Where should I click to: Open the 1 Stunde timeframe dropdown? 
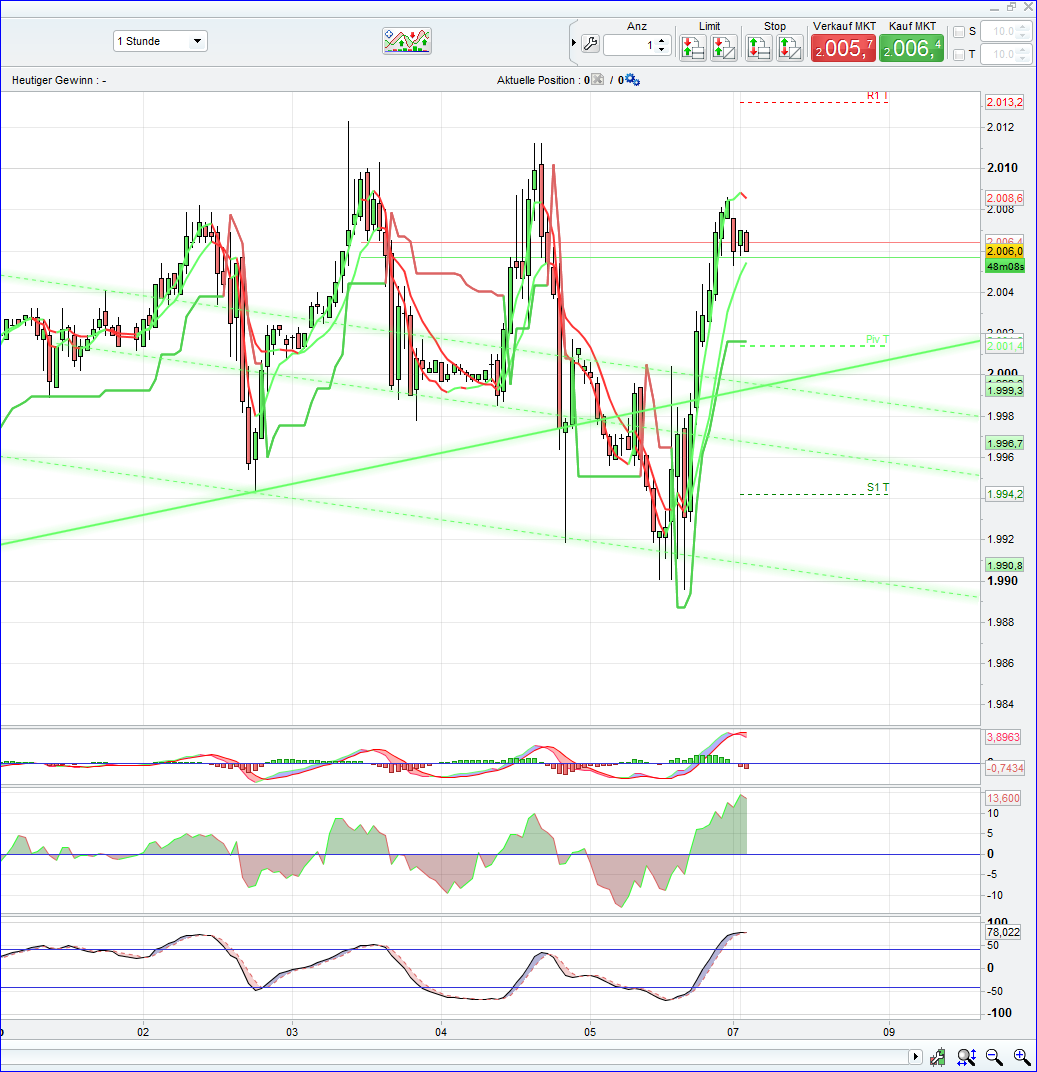tap(160, 41)
